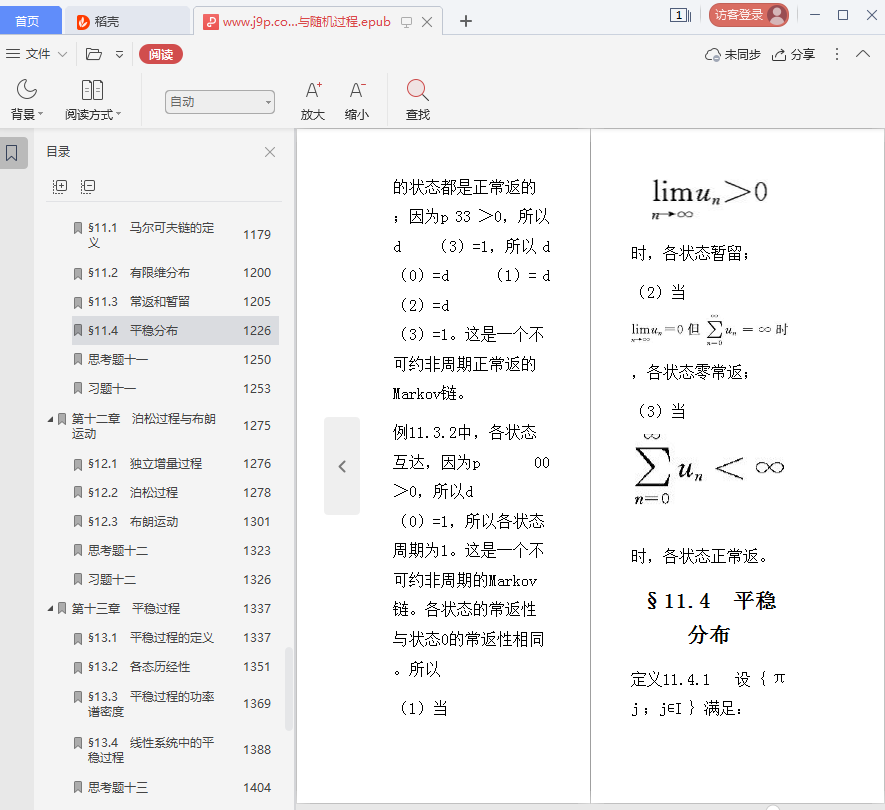Open the 自动 zoom dropdown
The width and height of the screenshot is (885, 810).
click(x=220, y=101)
